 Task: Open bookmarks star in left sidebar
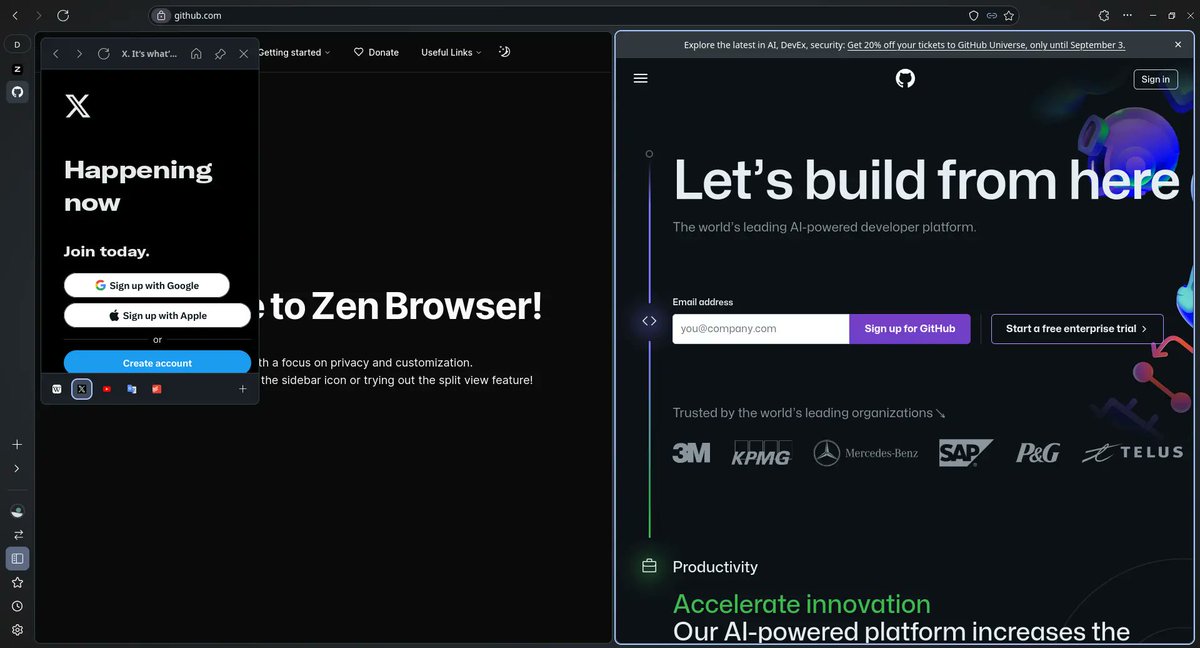point(17,582)
